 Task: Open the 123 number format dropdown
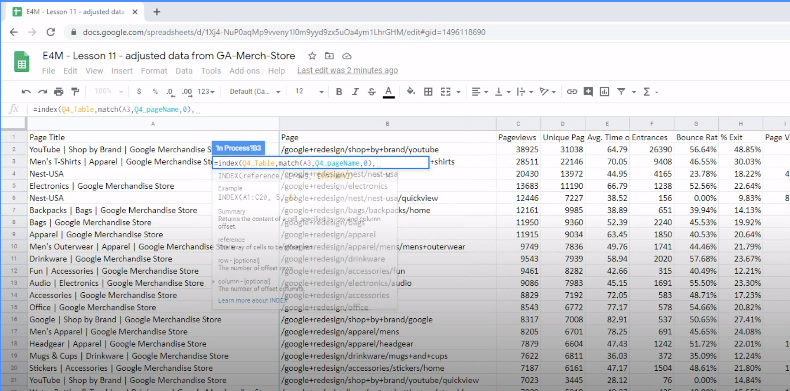(x=206, y=92)
